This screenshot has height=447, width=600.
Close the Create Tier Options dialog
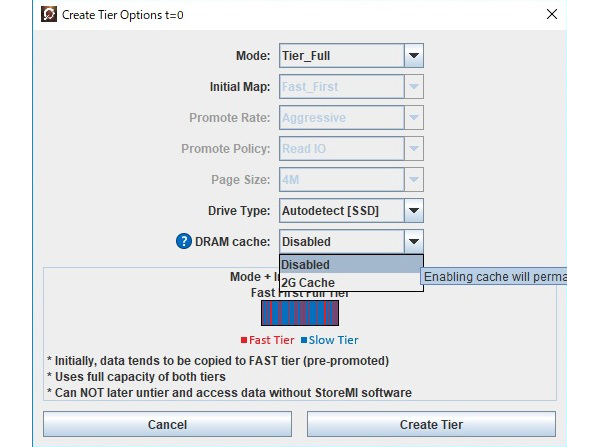coord(552,15)
